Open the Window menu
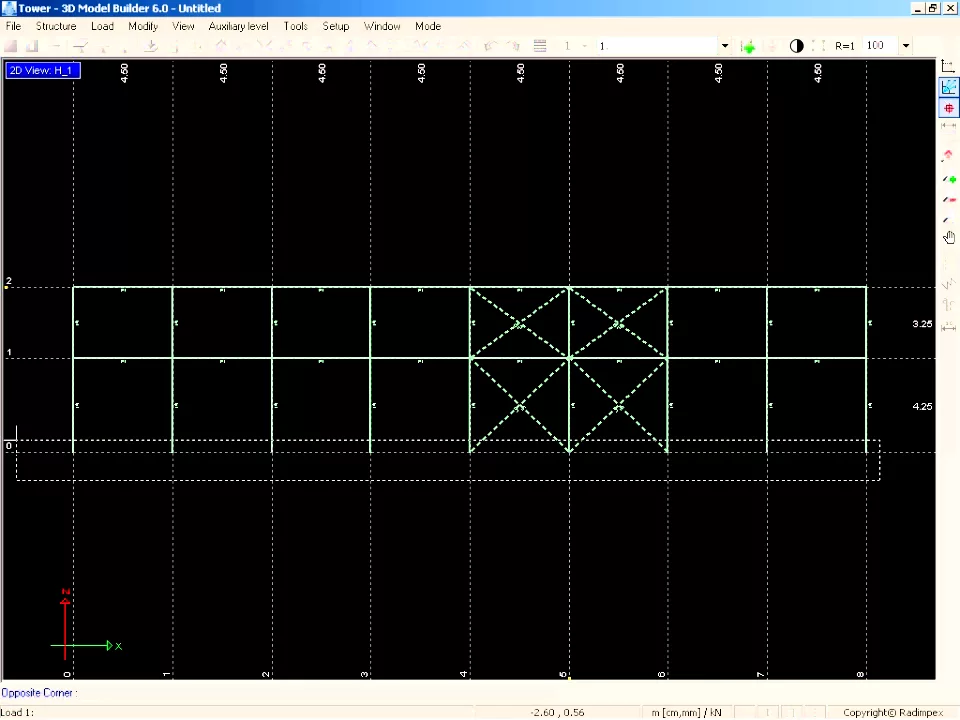This screenshot has width=960, height=720. tap(382, 26)
